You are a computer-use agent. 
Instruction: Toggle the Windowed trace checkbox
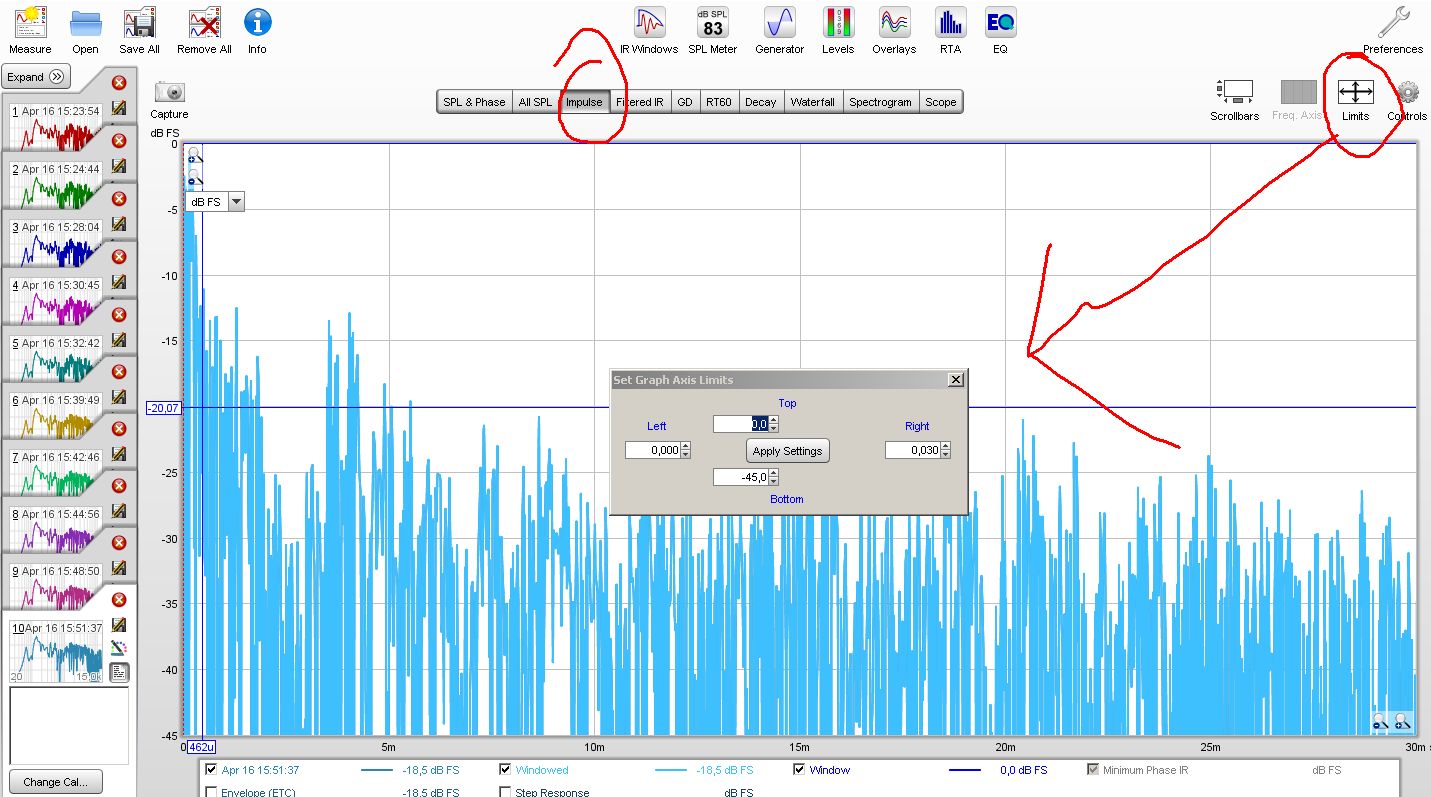(505, 770)
